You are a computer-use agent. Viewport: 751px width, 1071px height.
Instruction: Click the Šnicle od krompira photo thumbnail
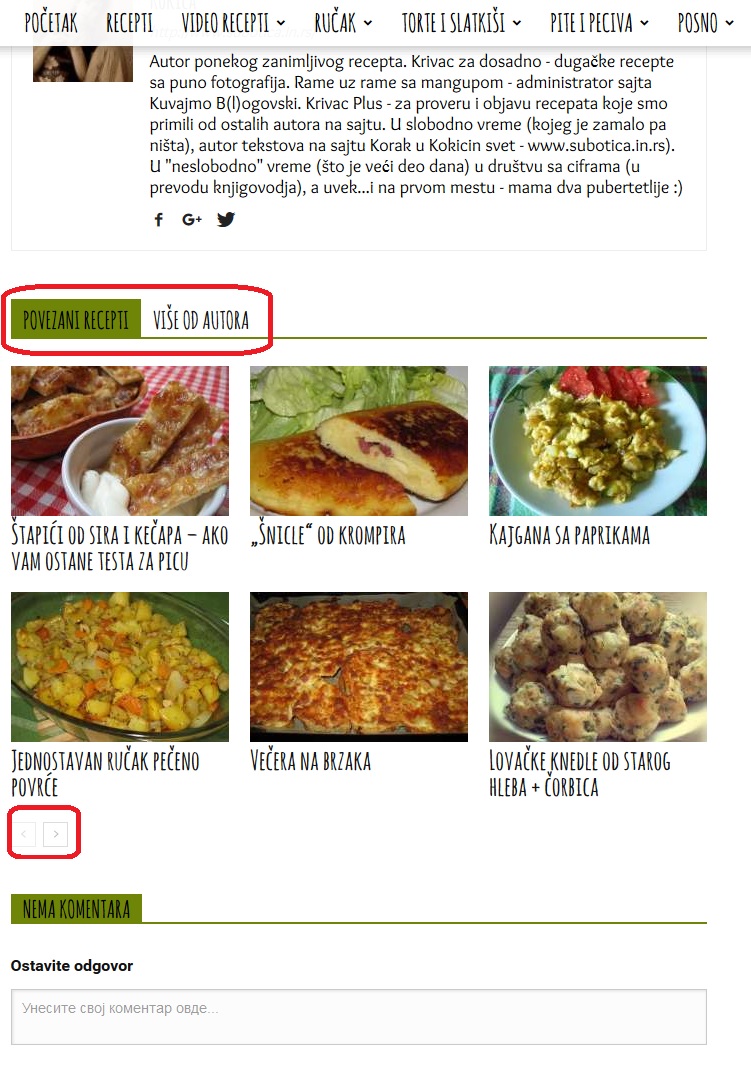click(359, 441)
